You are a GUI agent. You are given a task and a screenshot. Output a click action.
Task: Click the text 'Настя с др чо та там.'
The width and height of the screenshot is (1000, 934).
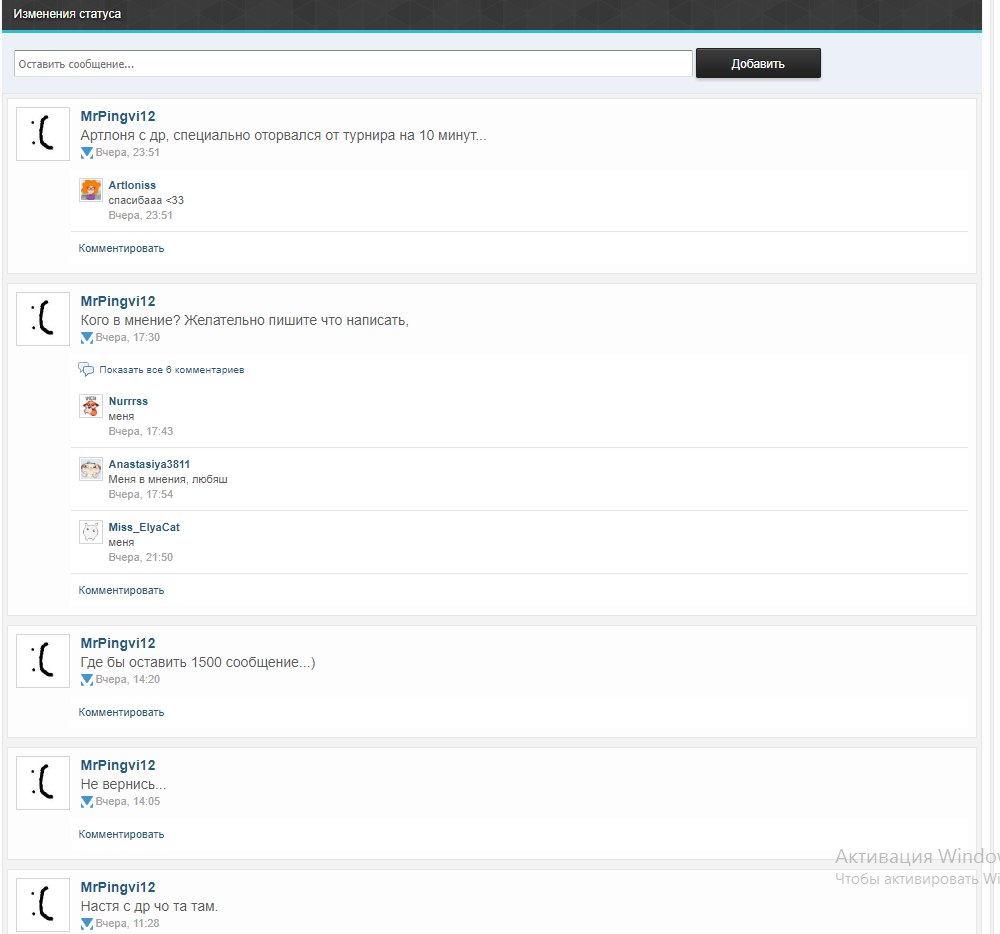click(x=149, y=906)
